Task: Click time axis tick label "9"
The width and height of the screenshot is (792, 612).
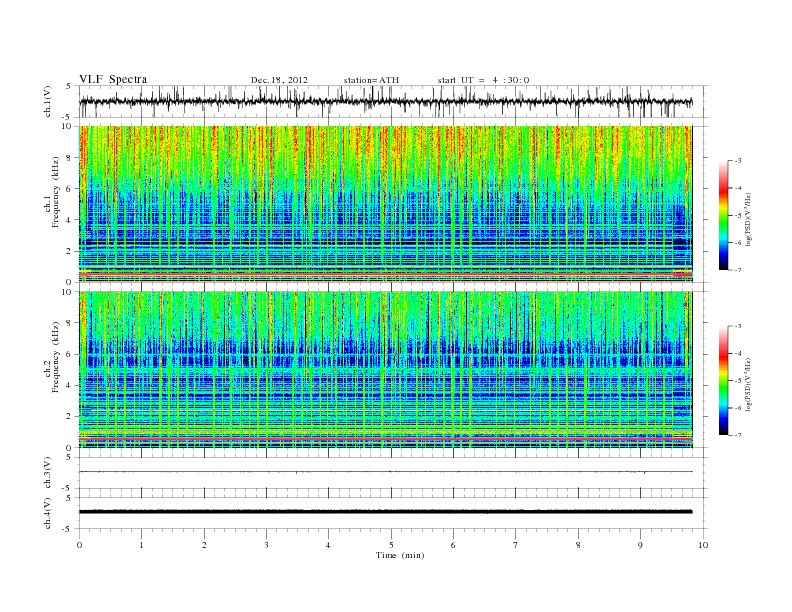Action: tap(640, 545)
